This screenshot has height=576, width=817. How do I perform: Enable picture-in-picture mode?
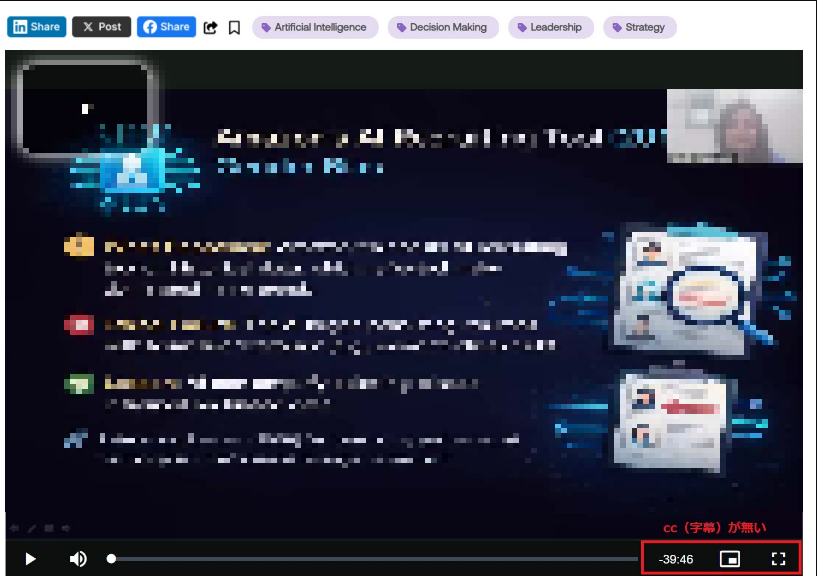[x=730, y=559]
